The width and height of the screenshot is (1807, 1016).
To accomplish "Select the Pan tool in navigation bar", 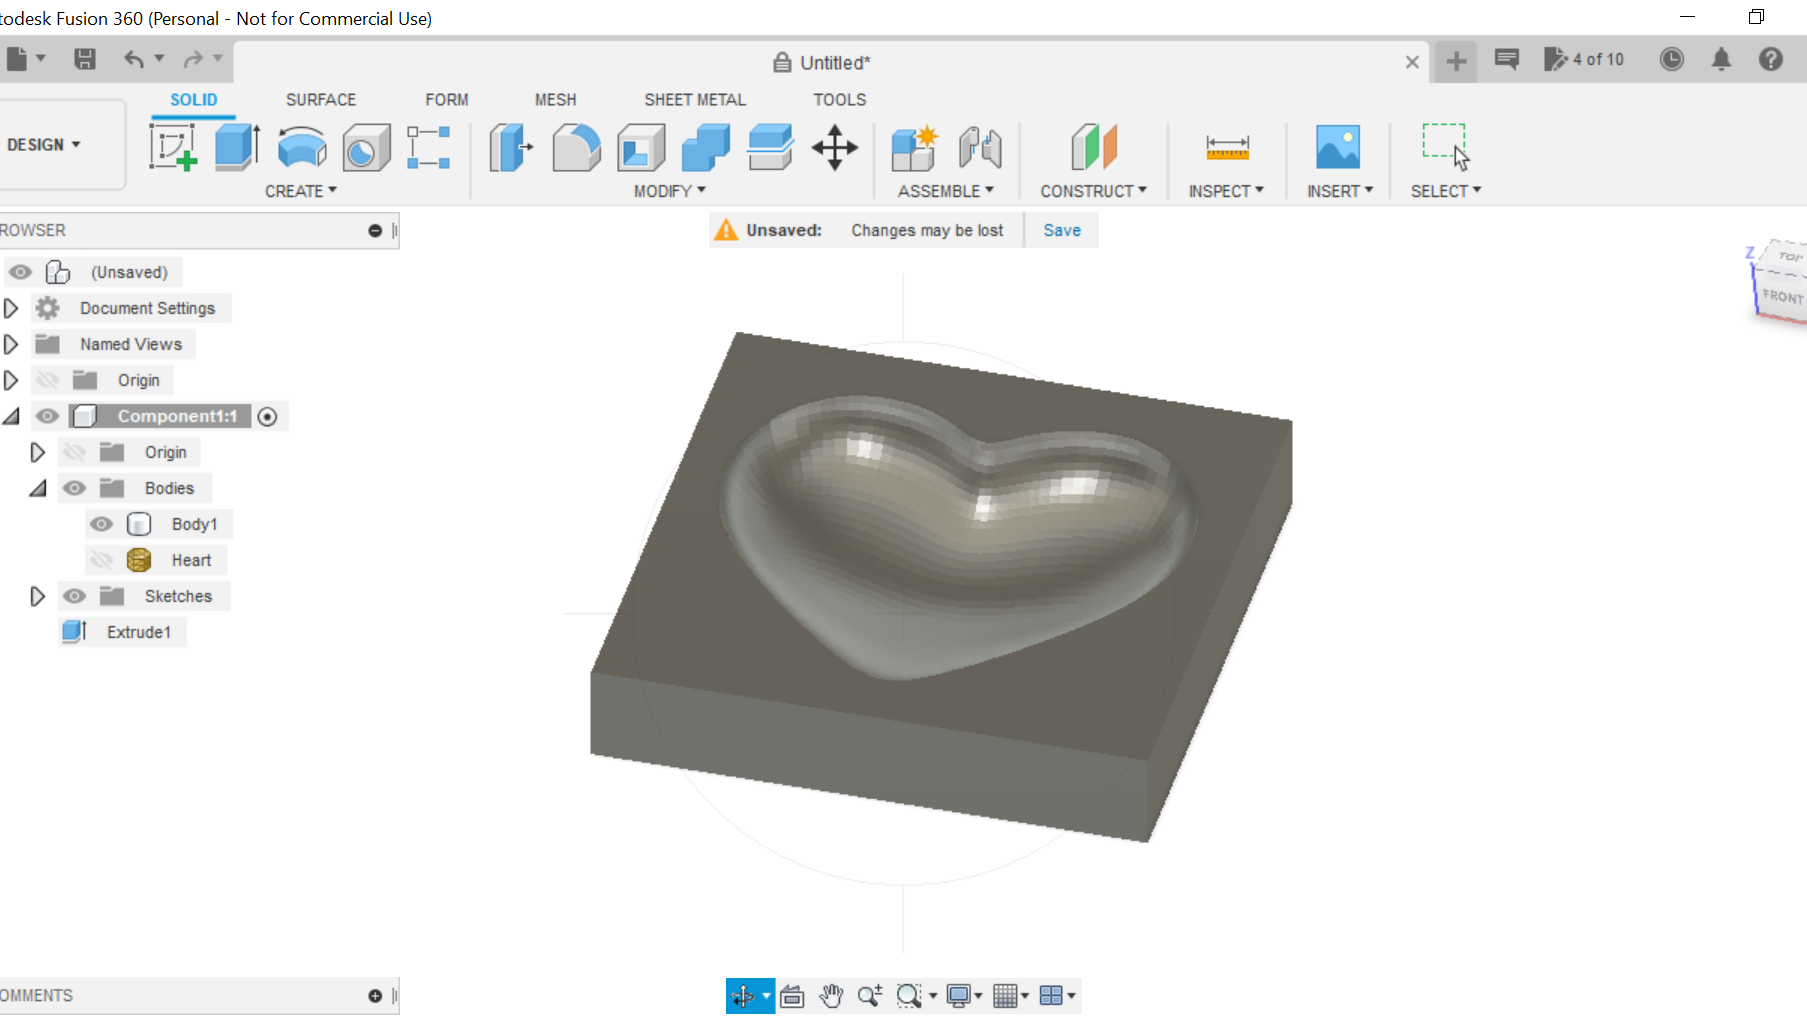I will pos(831,995).
